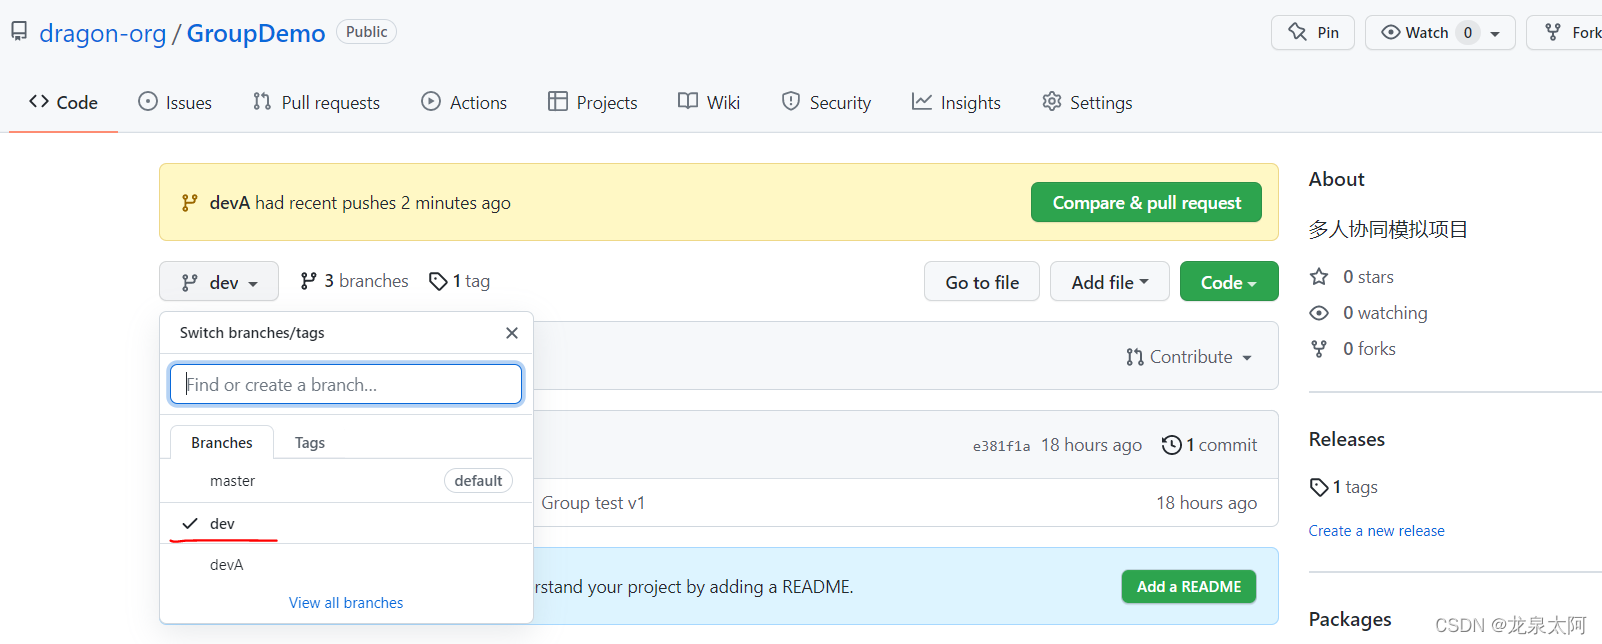The image size is (1602, 644).
Task: Pin this repository with the Pin button
Action: [x=1313, y=33]
